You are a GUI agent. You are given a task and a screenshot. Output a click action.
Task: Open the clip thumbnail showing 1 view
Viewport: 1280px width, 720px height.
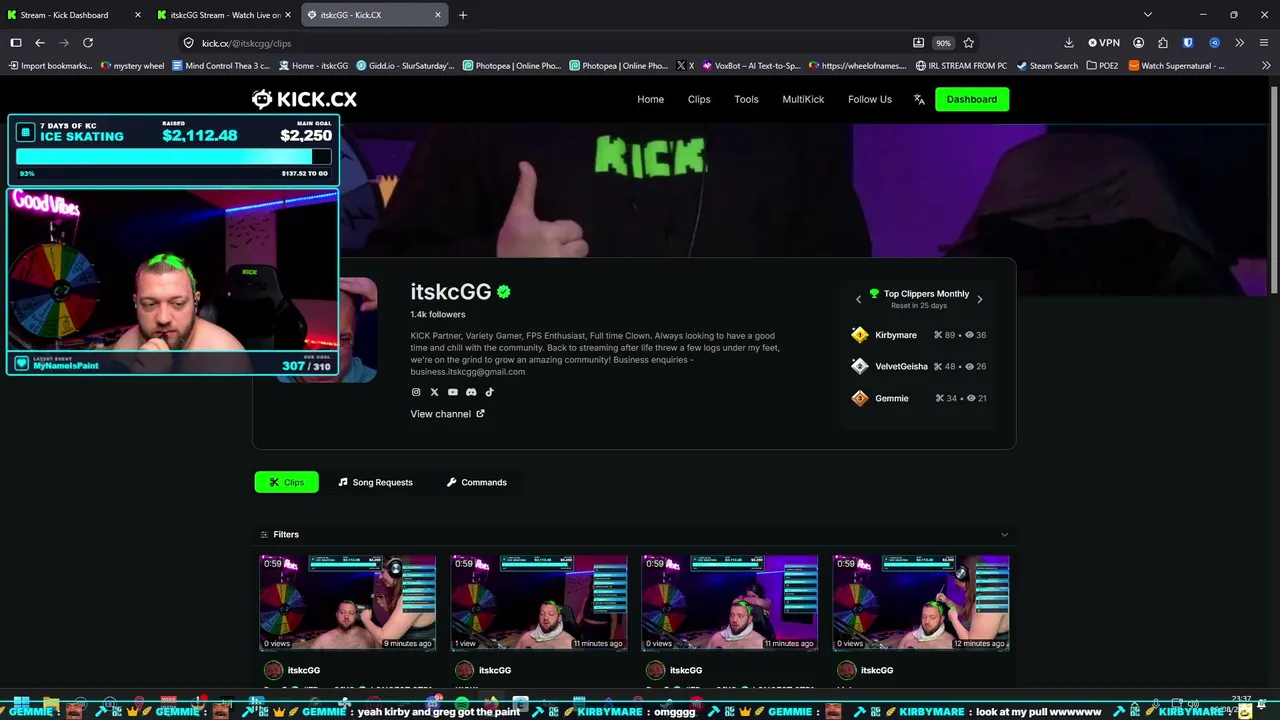click(x=539, y=603)
